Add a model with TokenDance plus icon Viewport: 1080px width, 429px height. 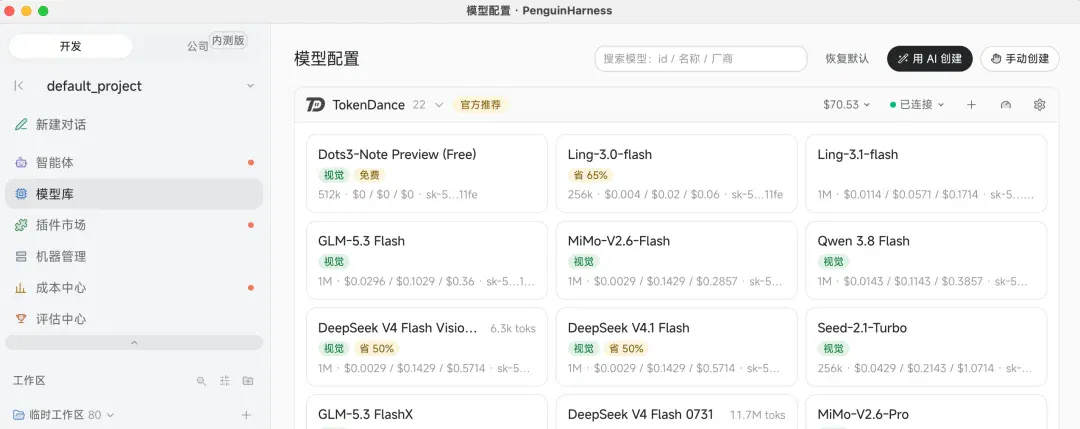click(971, 105)
